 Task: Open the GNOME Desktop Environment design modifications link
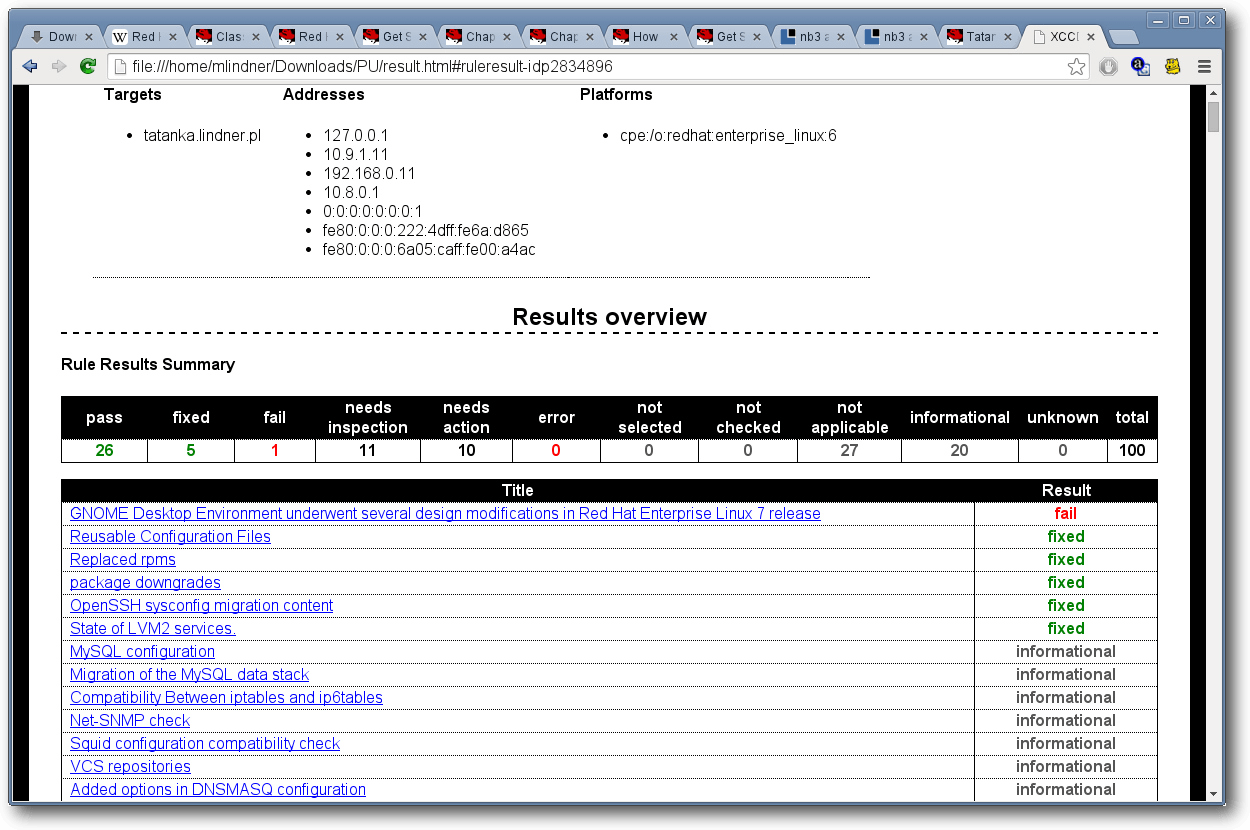(445, 514)
